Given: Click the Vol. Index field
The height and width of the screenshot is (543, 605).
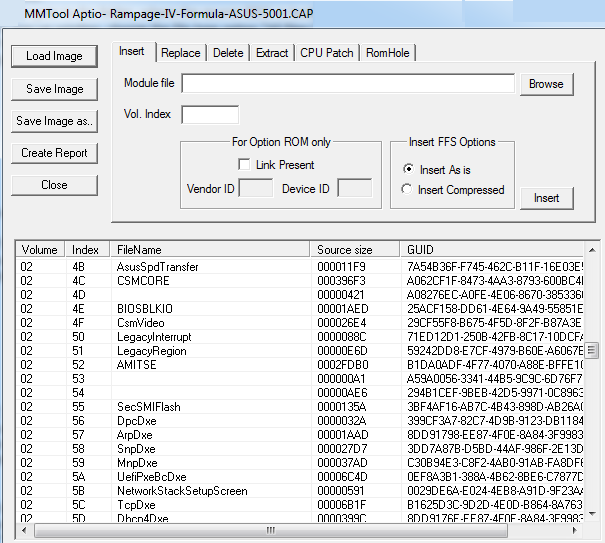Looking at the screenshot, I should pos(210,115).
